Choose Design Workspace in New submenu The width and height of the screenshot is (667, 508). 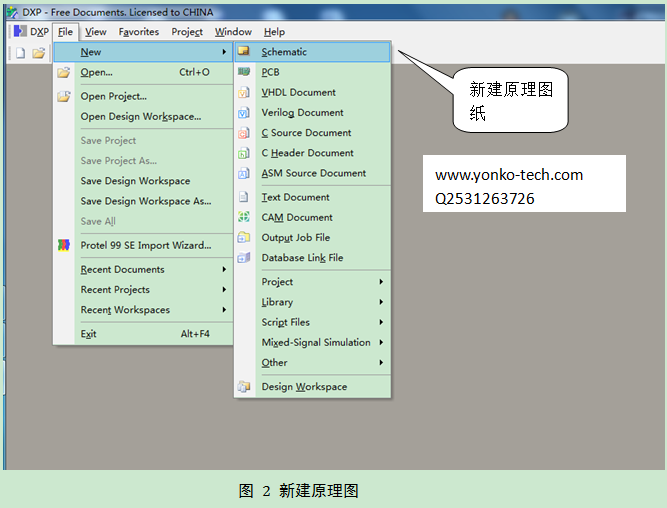pyautogui.click(x=312, y=387)
